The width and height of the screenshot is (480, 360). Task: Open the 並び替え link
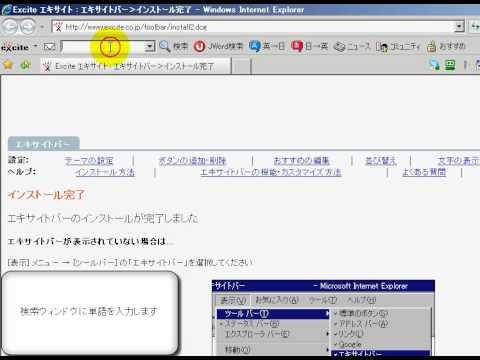(x=381, y=161)
